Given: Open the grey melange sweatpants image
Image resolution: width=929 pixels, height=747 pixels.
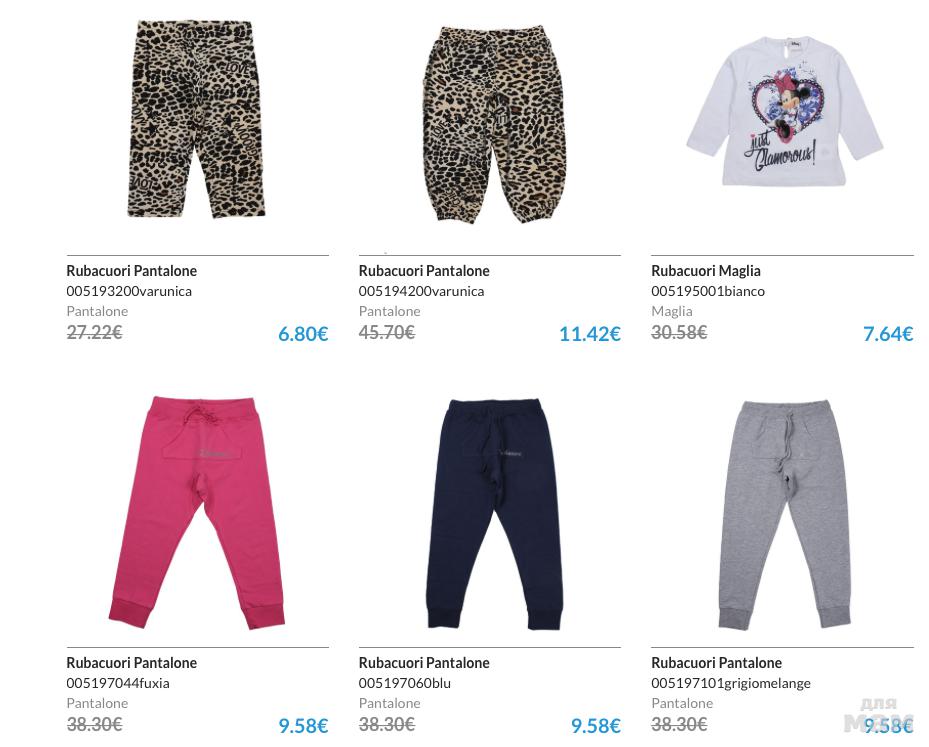Looking at the screenshot, I should 786,515.
